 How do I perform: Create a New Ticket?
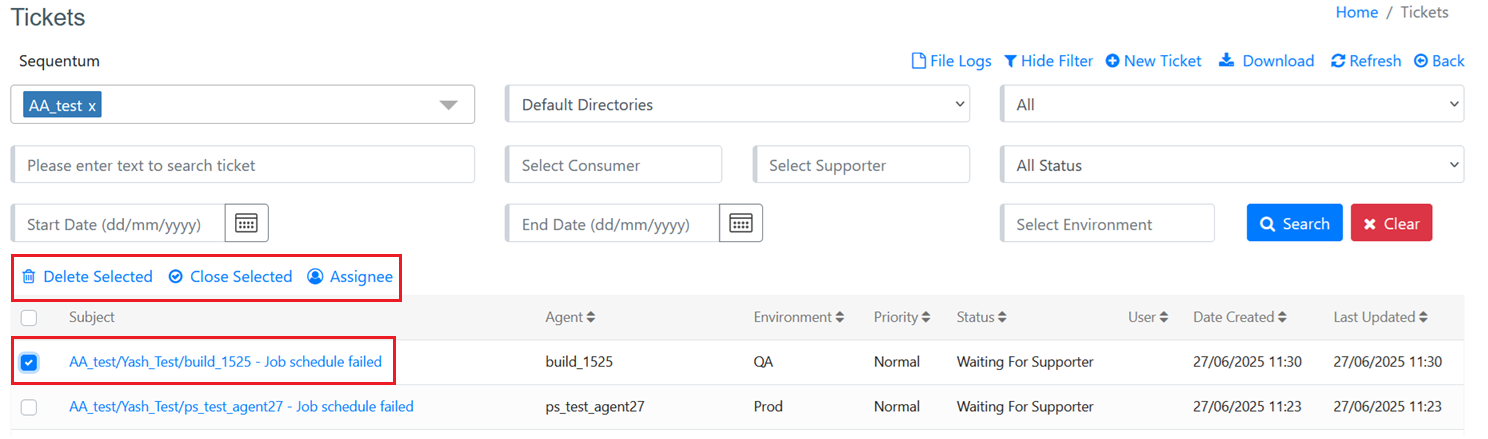pyautogui.click(x=1153, y=61)
